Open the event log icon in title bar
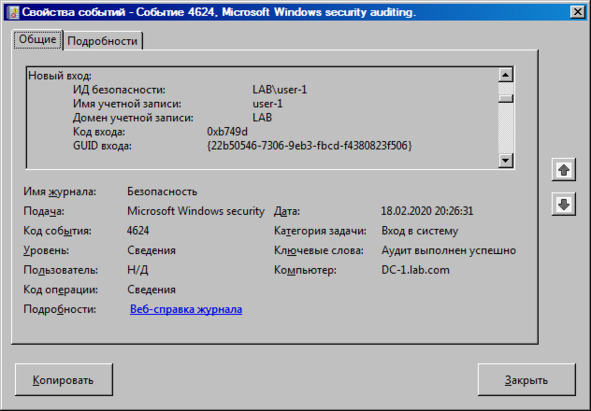The image size is (591, 411). [x=13, y=12]
